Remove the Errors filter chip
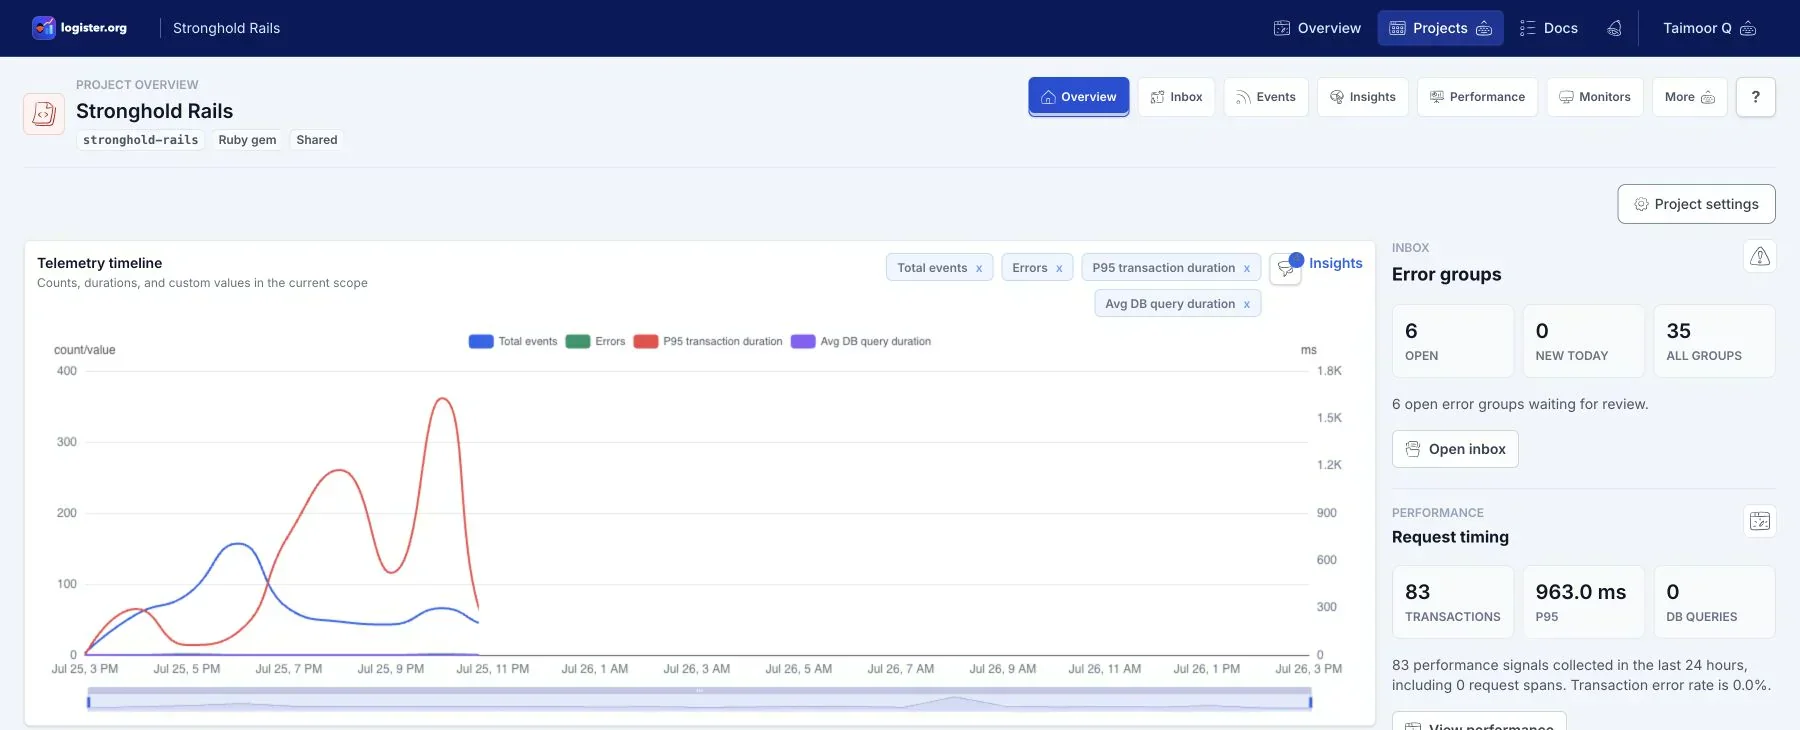Screen dimensions: 1800x730 pos(1059,268)
